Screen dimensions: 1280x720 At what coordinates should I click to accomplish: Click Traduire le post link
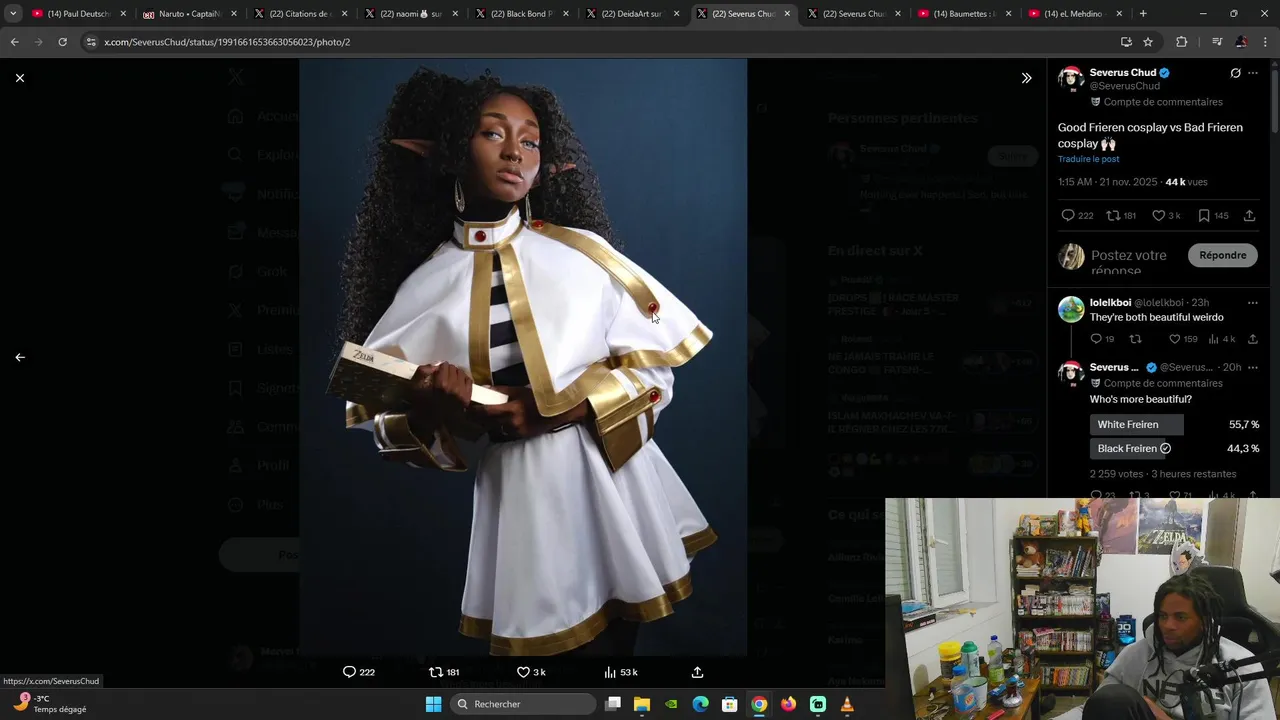1088,159
